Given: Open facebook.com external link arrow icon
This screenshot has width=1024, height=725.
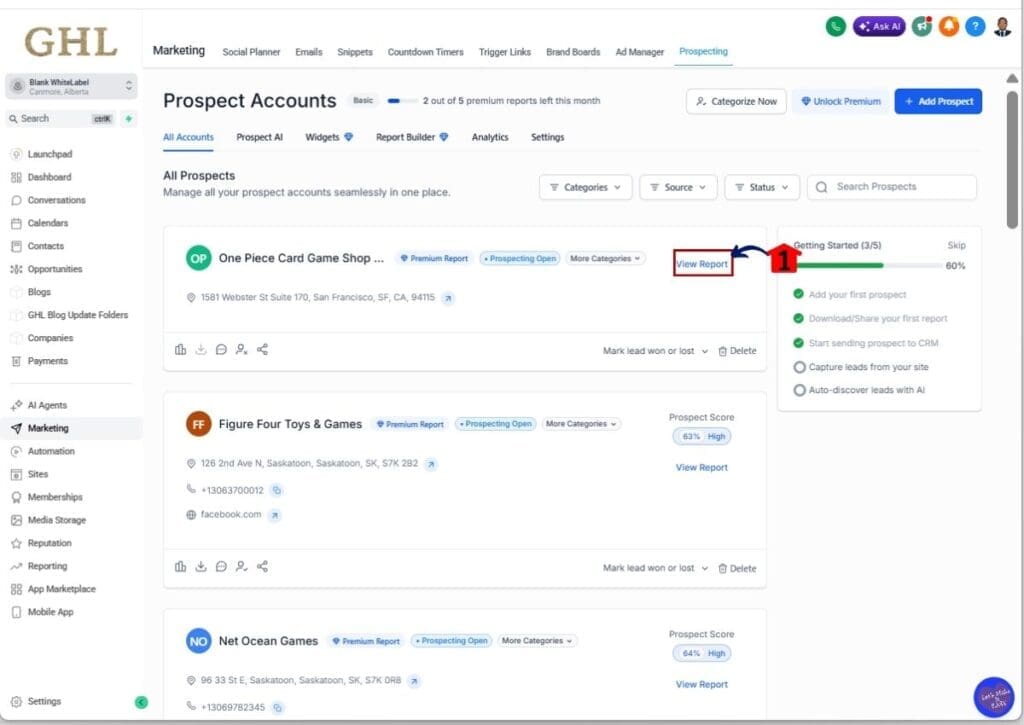Looking at the screenshot, I should click(x=275, y=515).
